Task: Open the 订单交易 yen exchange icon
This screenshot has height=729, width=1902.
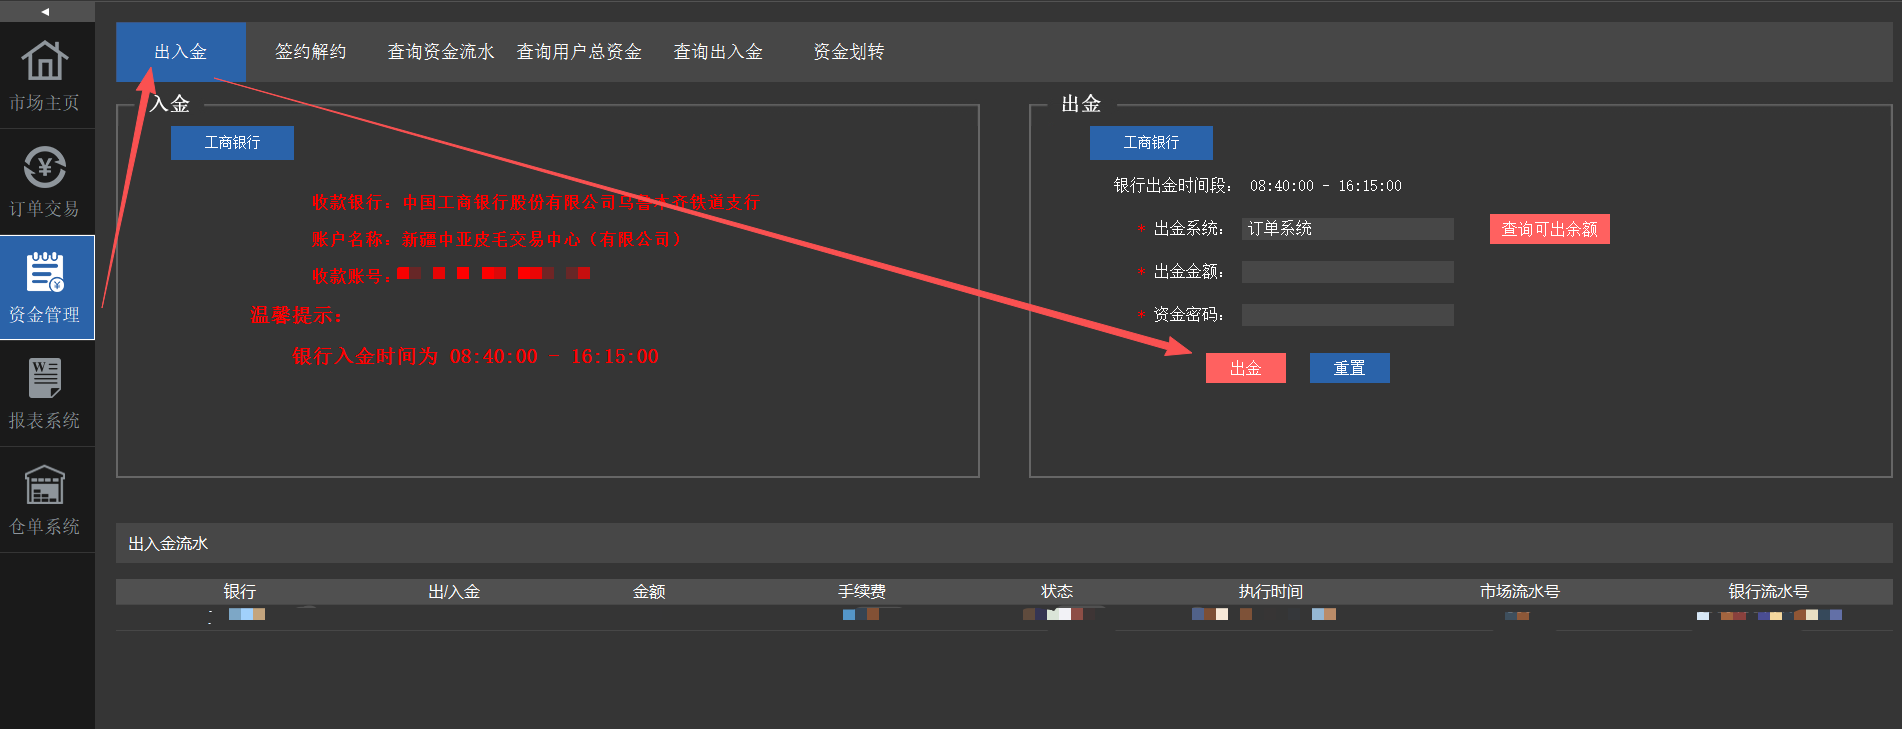Action: tap(45, 167)
